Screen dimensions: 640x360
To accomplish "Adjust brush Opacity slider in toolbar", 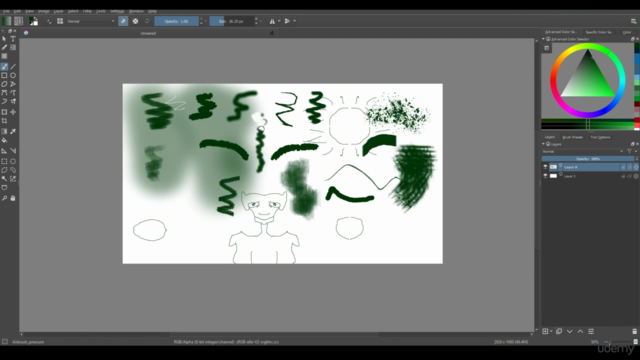I will tap(176, 21).
